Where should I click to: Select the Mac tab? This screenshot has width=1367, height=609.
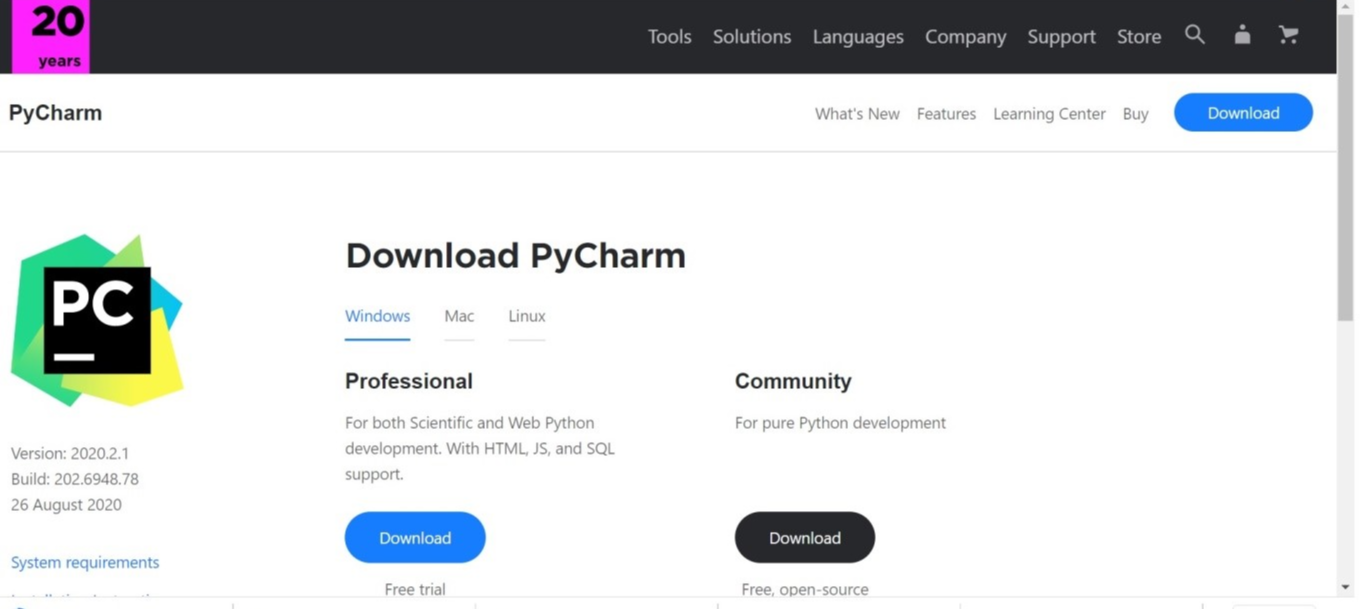(459, 316)
